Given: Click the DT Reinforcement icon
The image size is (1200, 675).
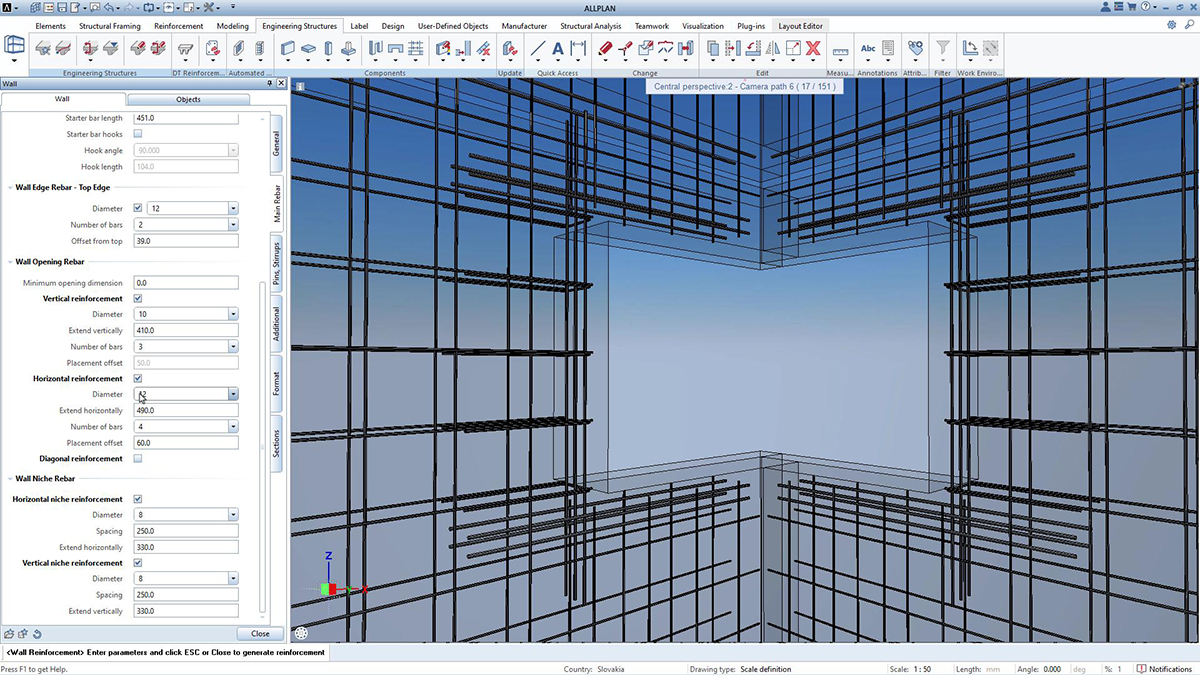Looking at the screenshot, I should pyautogui.click(x=185, y=48).
